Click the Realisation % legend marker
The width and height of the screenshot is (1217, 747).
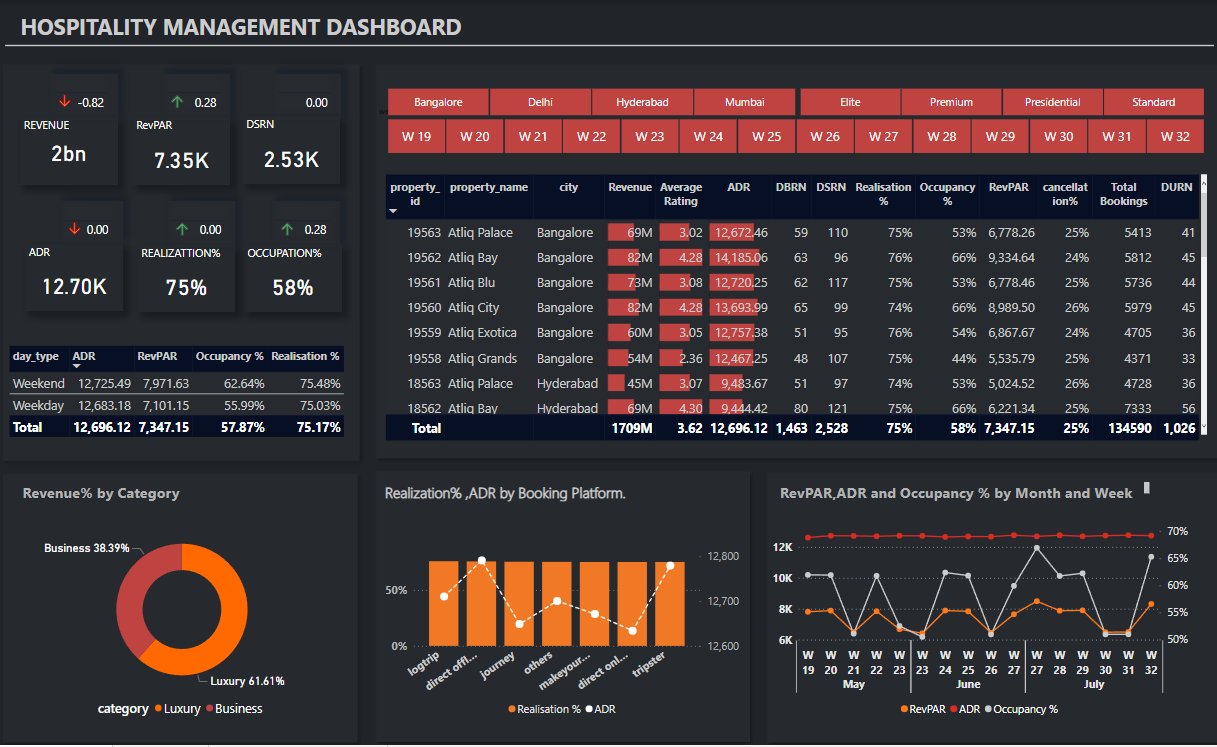pyautogui.click(x=513, y=709)
